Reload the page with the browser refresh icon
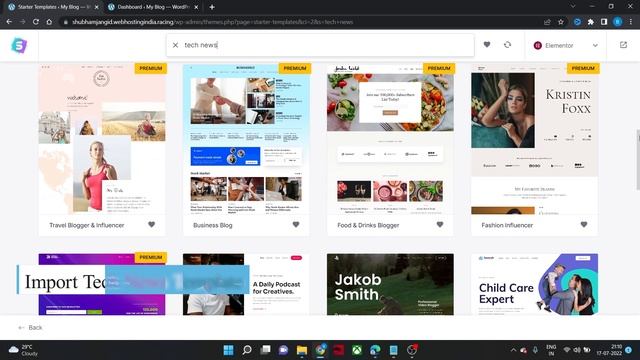Viewport: 640px width, 360px height. (x=36, y=22)
